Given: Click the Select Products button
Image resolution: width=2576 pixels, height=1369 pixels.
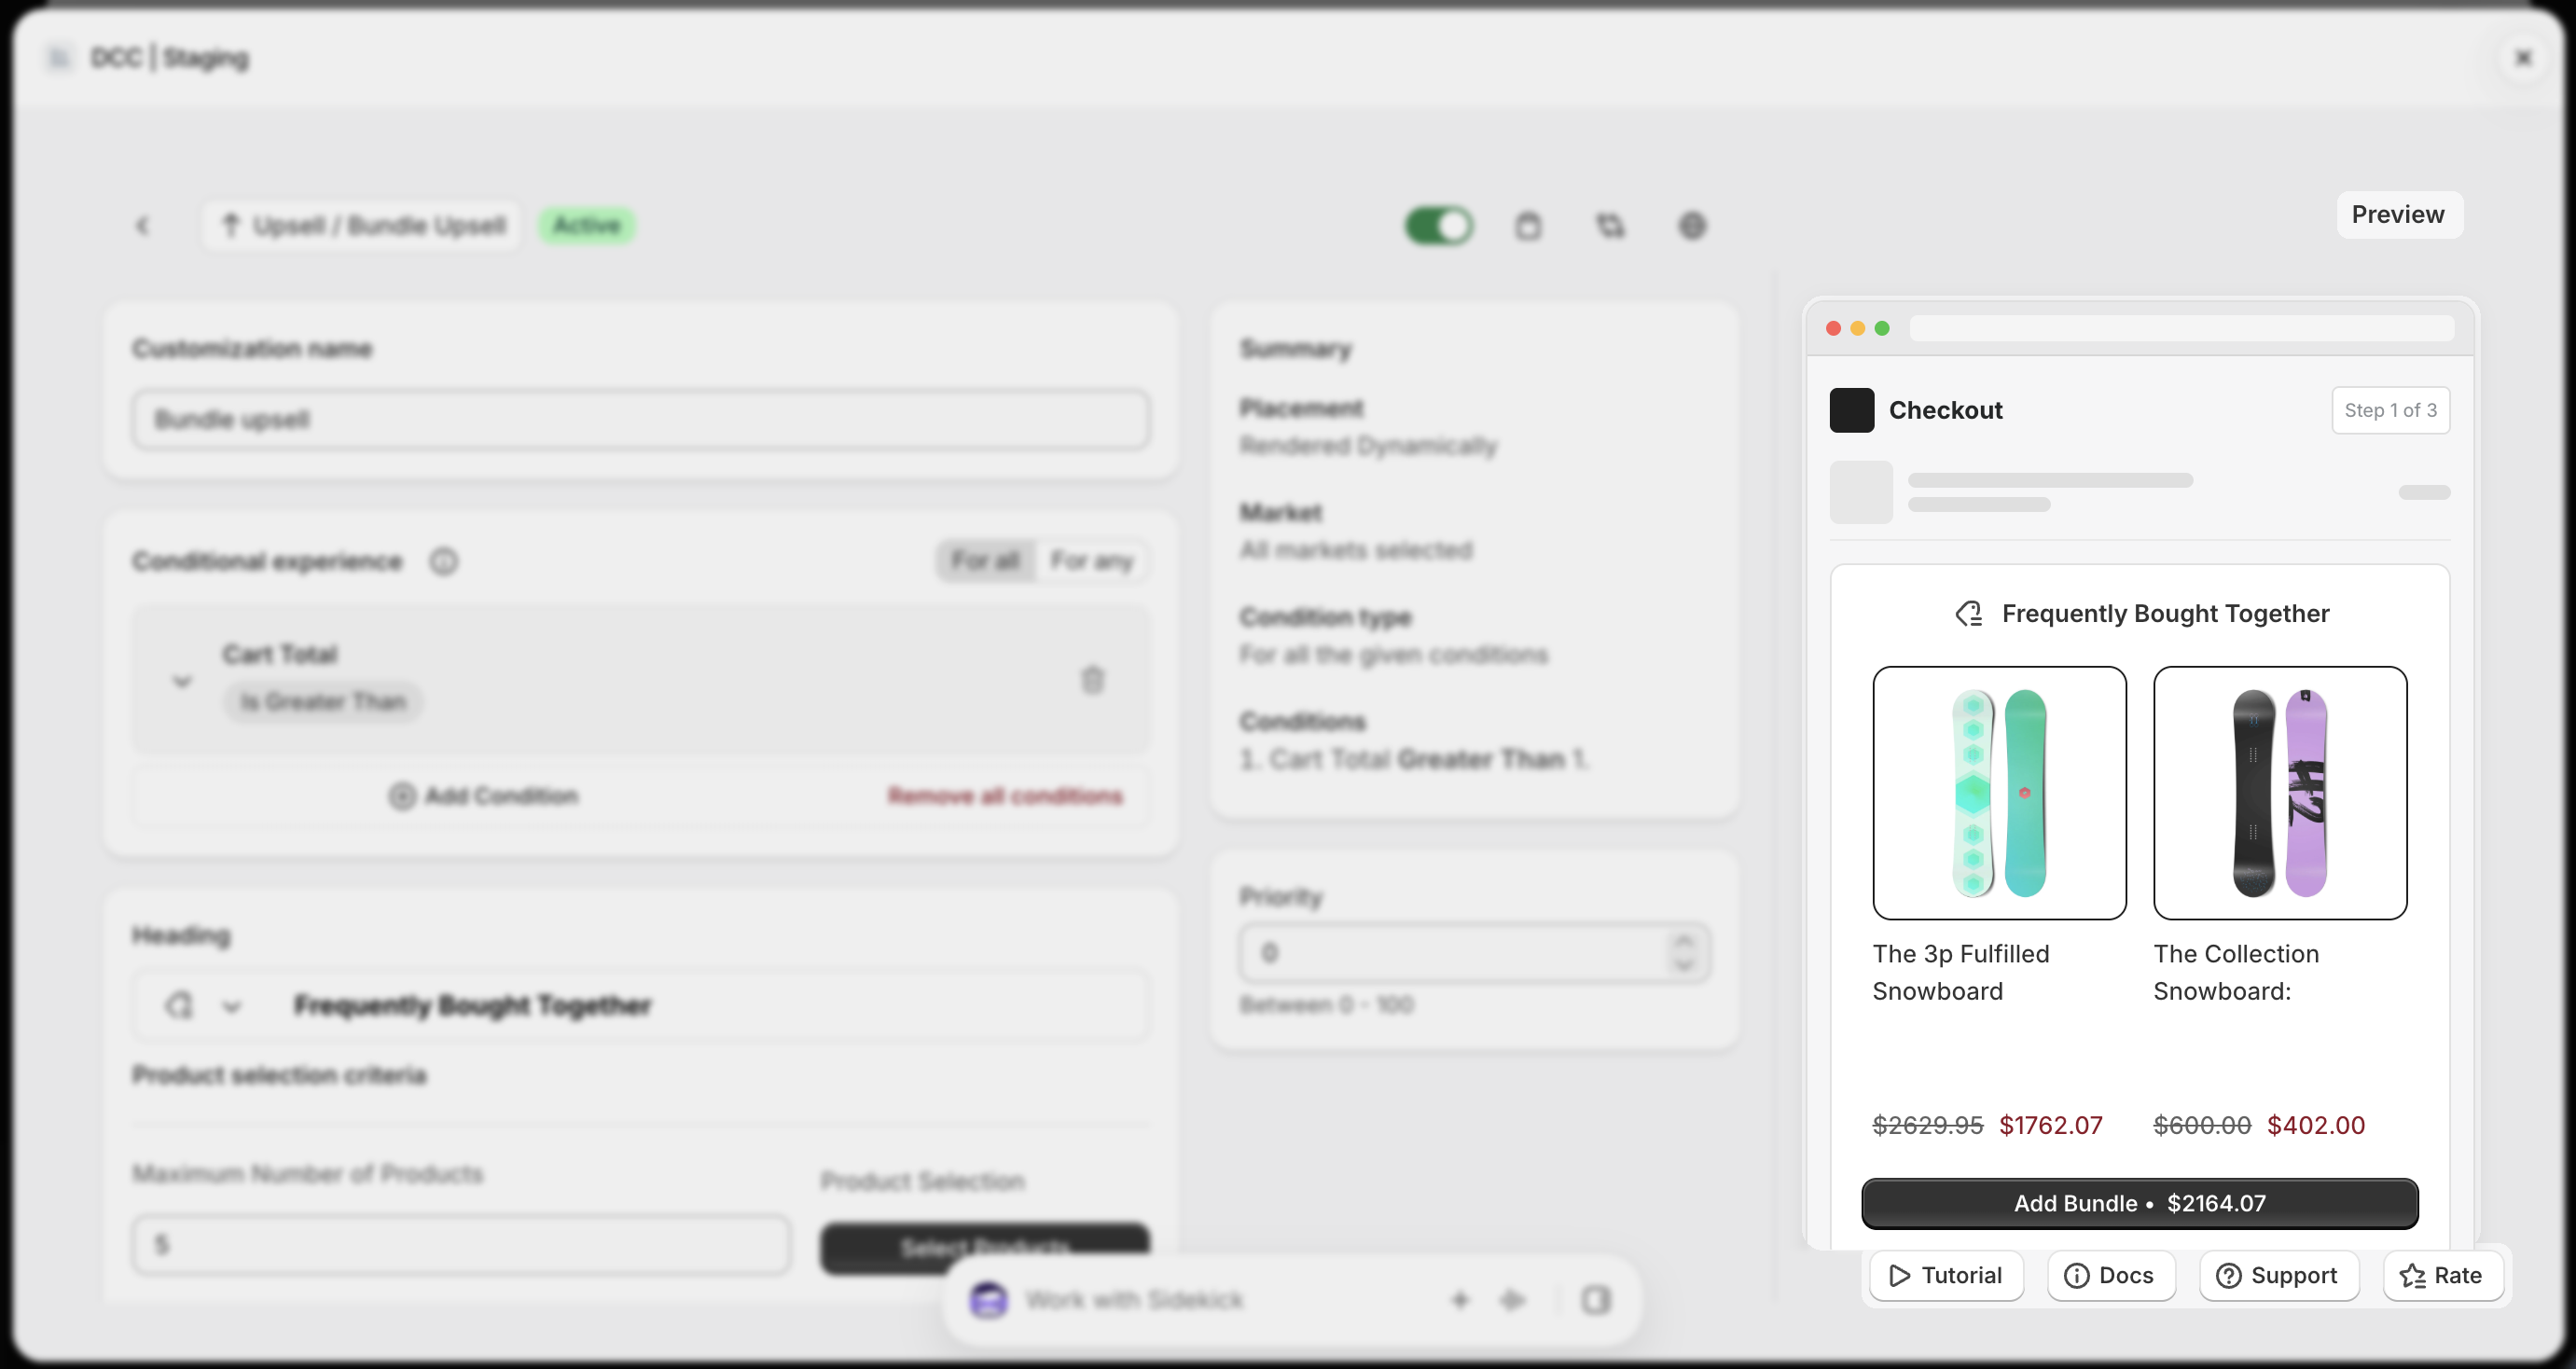Looking at the screenshot, I should pos(985,1247).
